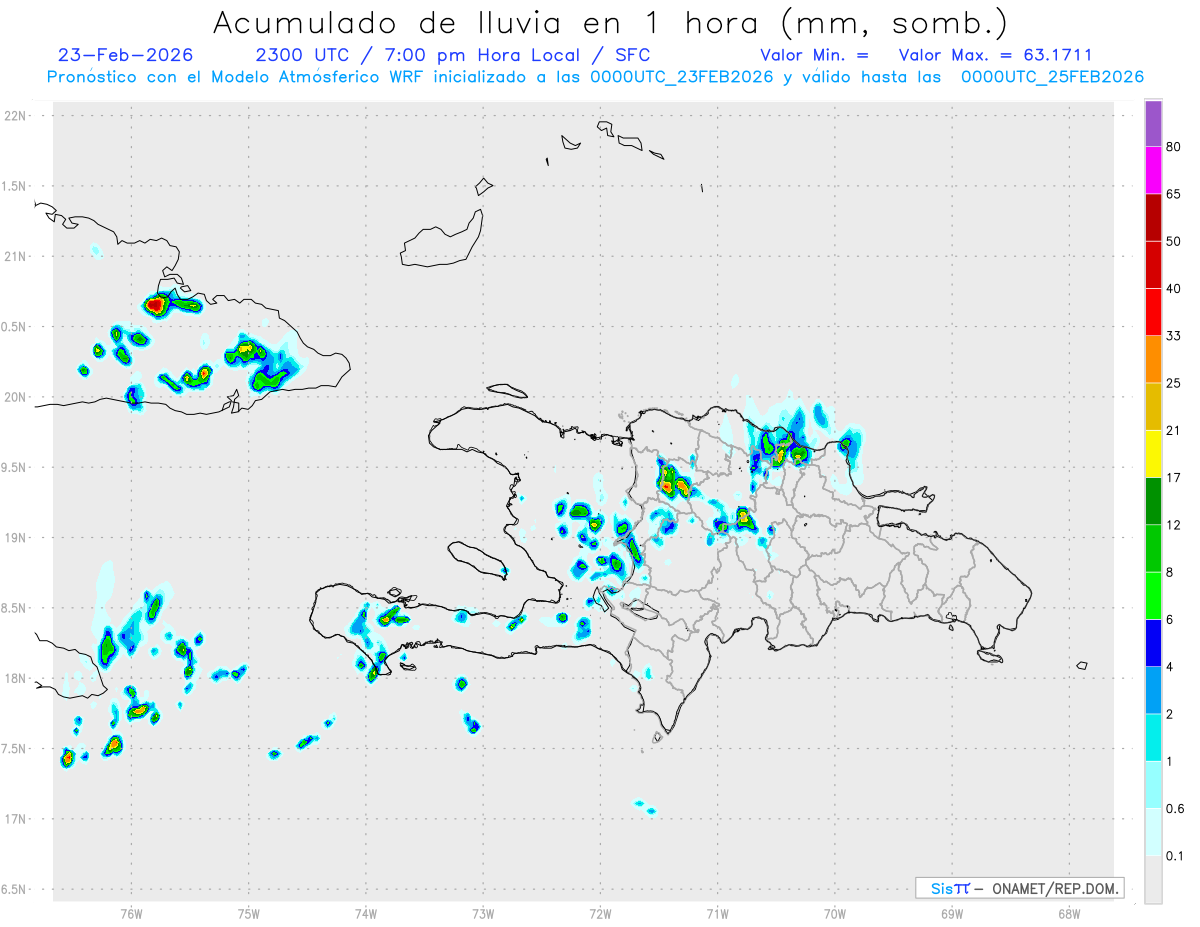Click the colorbar value '65'
Screen dimensions: 1200x927
coord(1174,194)
